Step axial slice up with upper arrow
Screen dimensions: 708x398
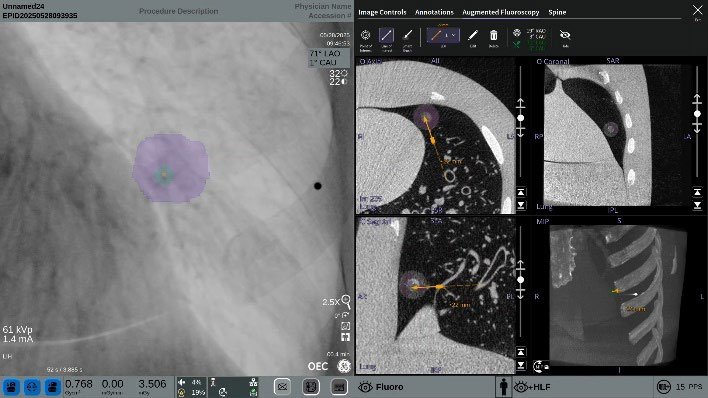point(521,104)
